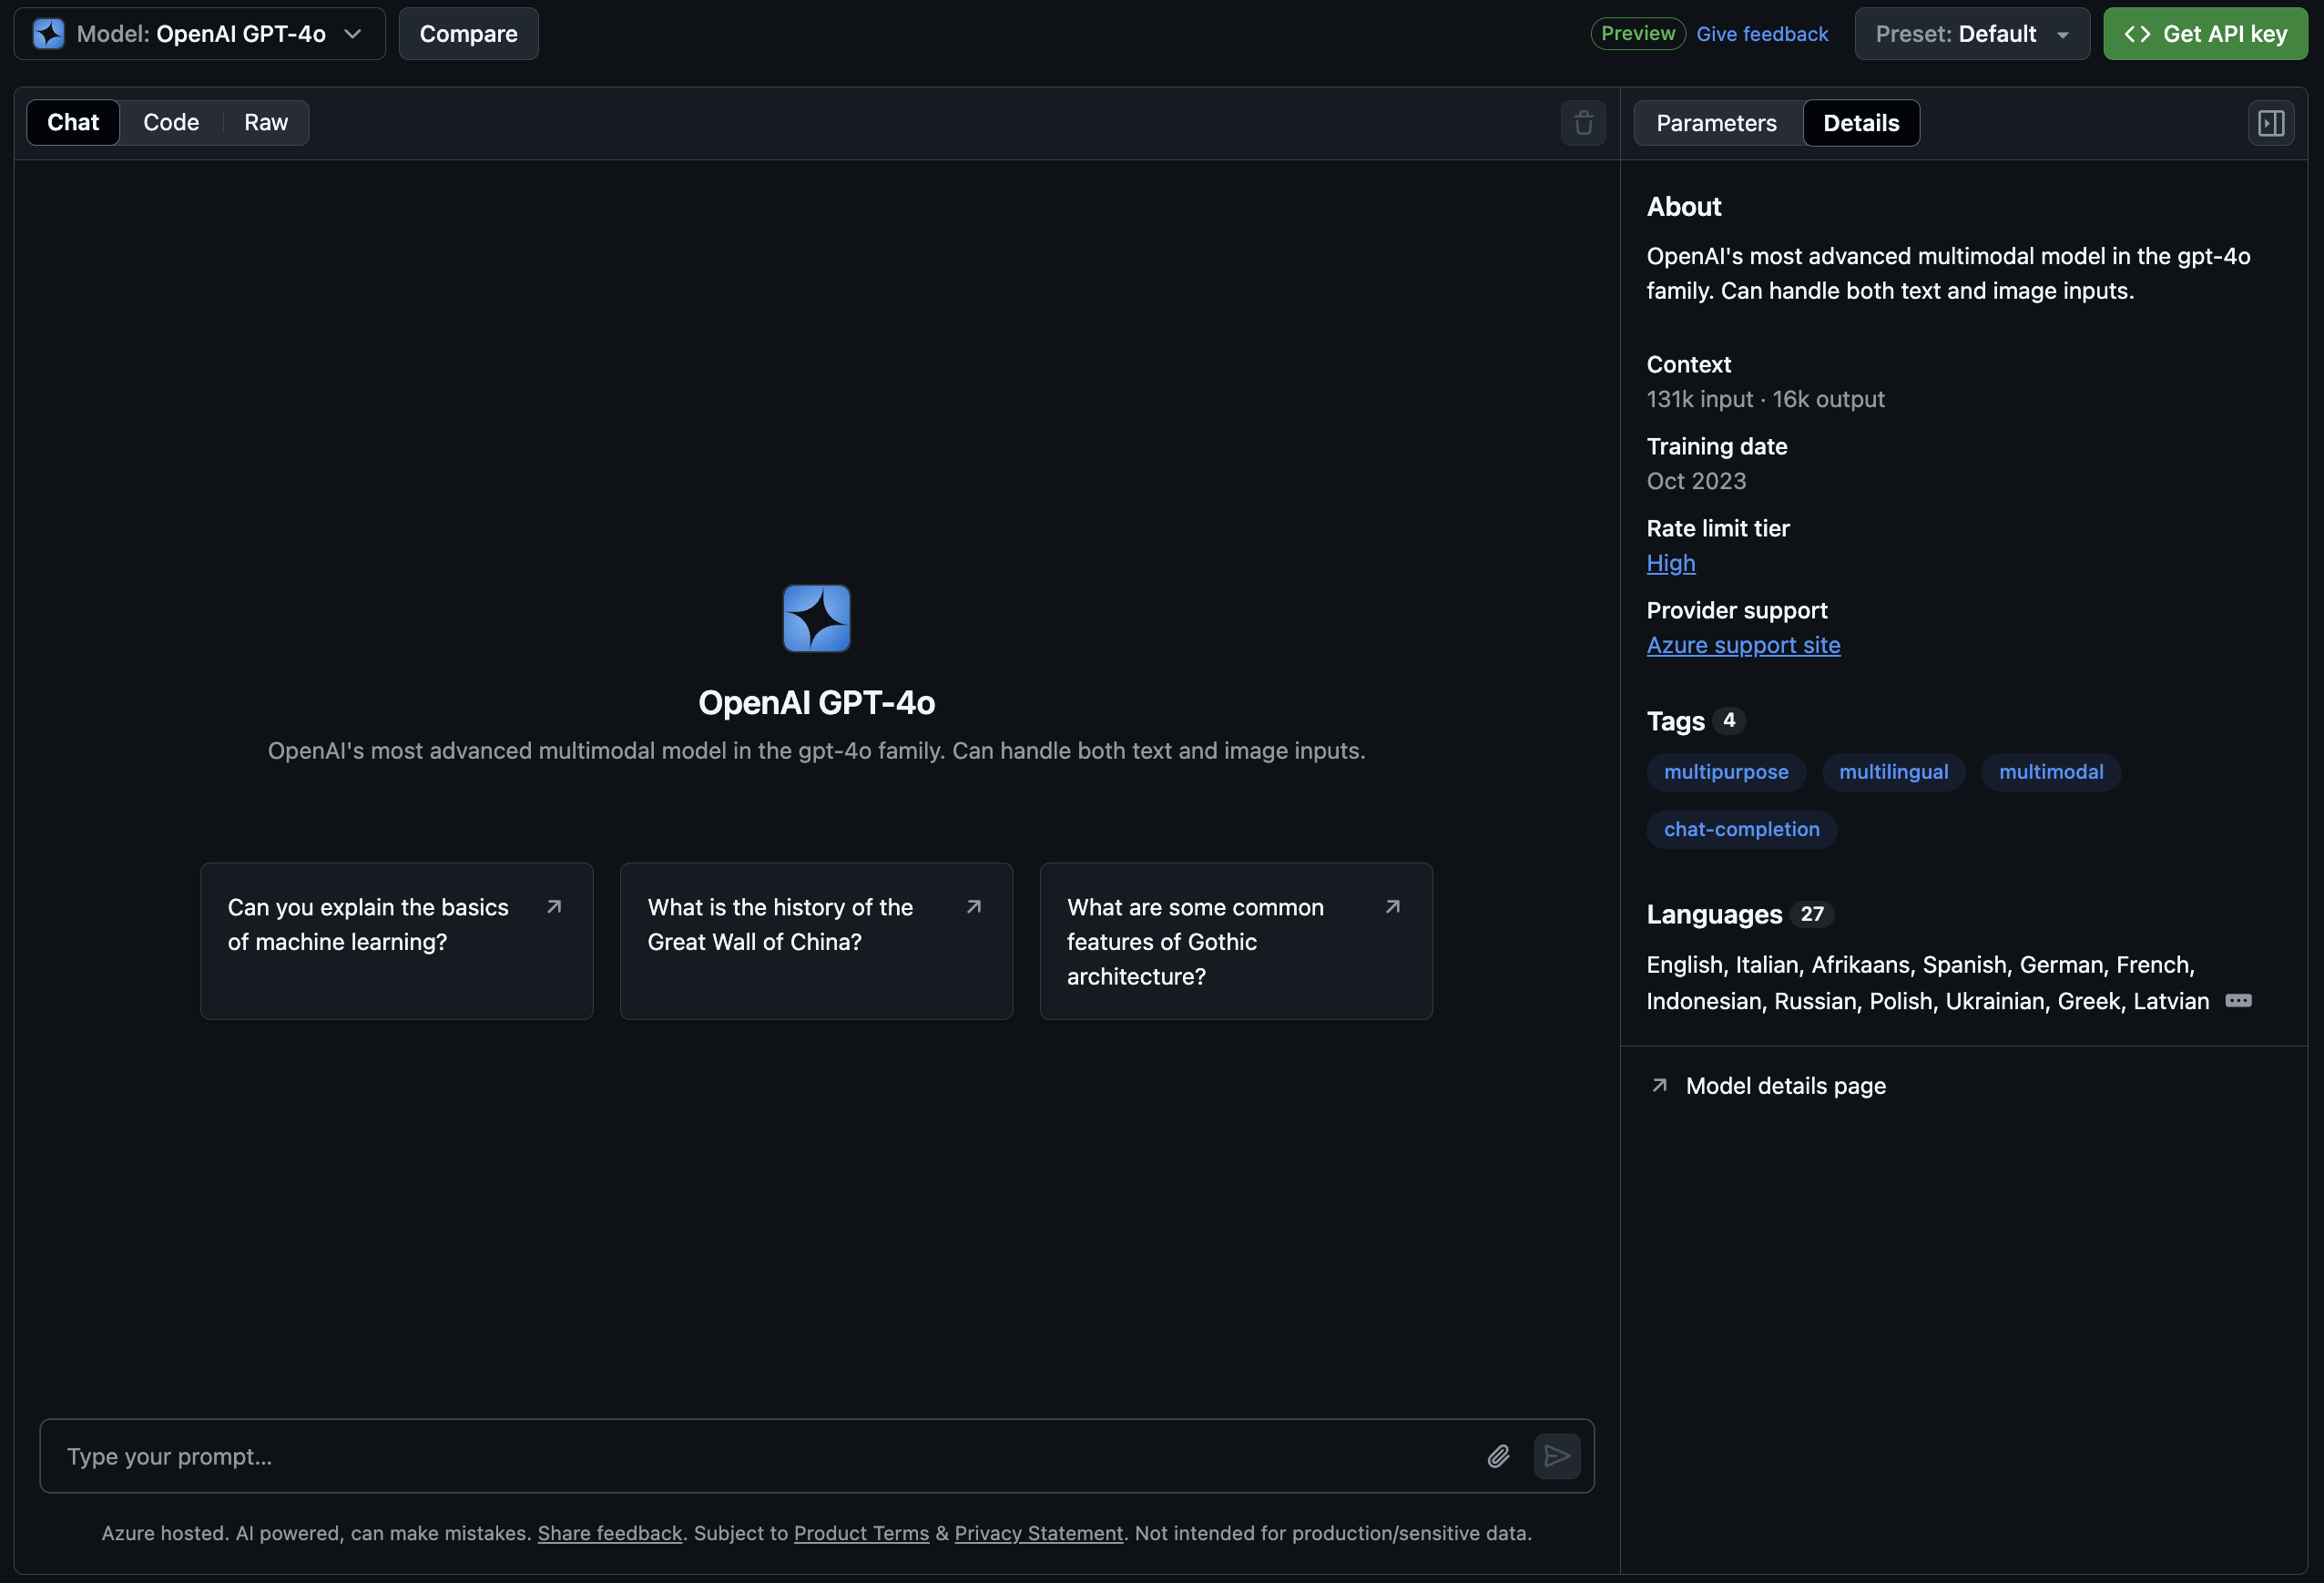Click the Share feedback link in footer

pyautogui.click(x=609, y=1533)
